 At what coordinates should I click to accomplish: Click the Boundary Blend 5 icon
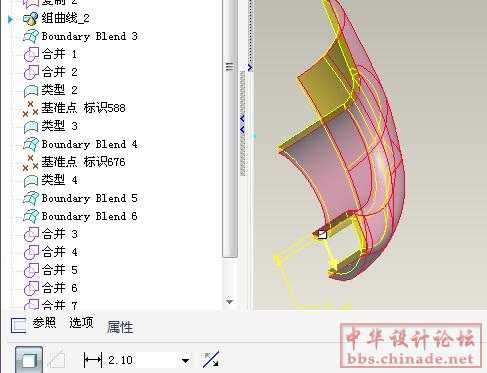point(31,198)
